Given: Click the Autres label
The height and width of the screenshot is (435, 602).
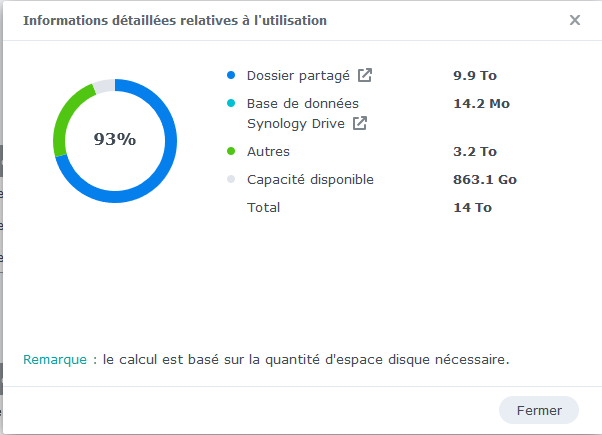Looking at the screenshot, I should coord(268,151).
